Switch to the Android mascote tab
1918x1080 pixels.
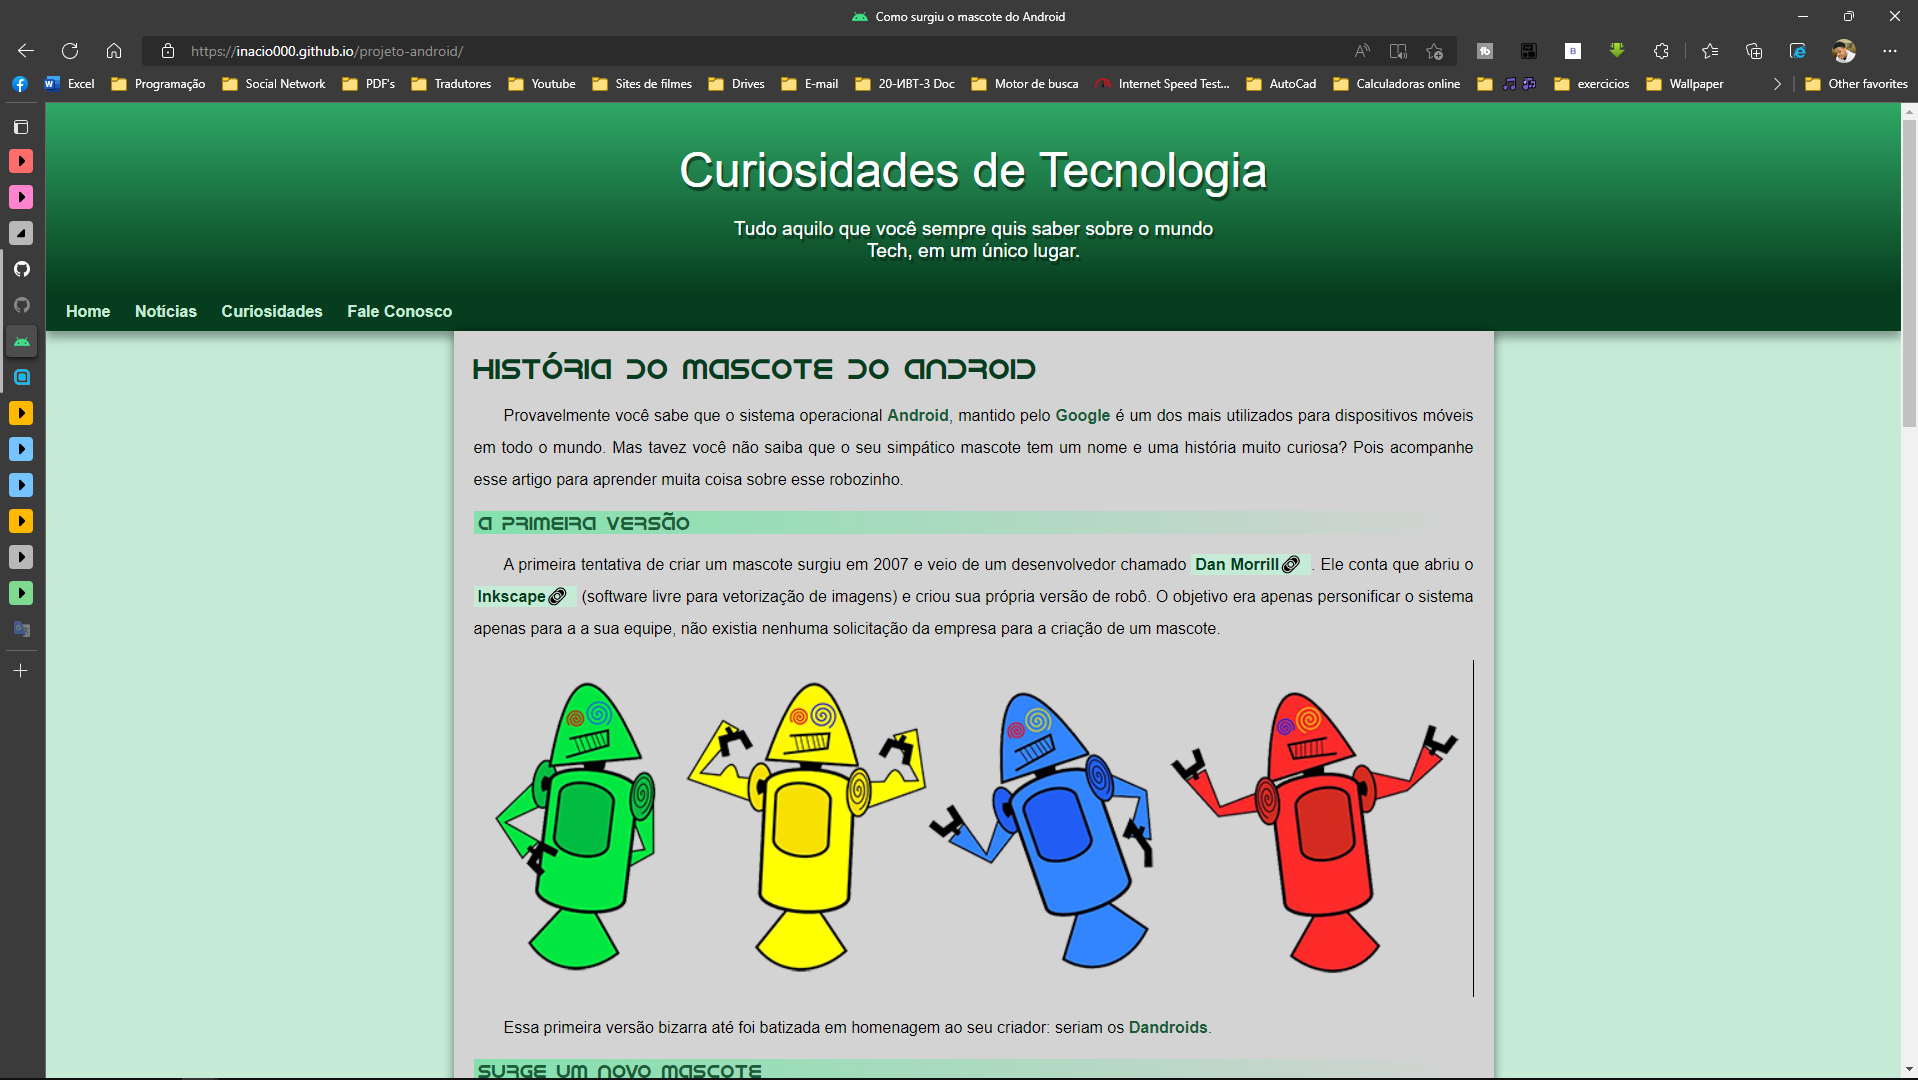(x=21, y=341)
